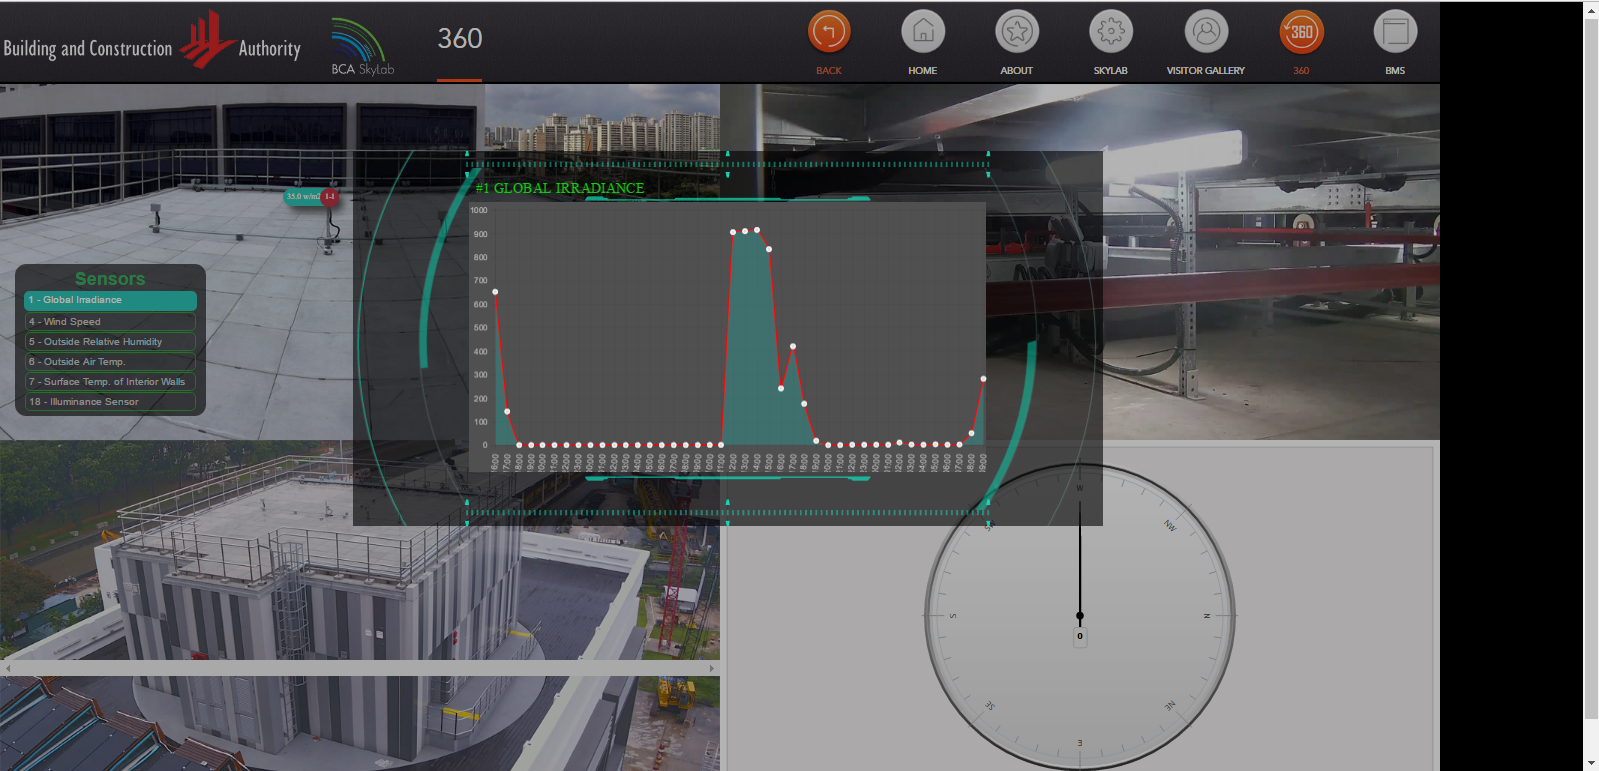Pick 7 - Surface Temp. of Interior Walls
The image size is (1599, 771).
pos(110,382)
